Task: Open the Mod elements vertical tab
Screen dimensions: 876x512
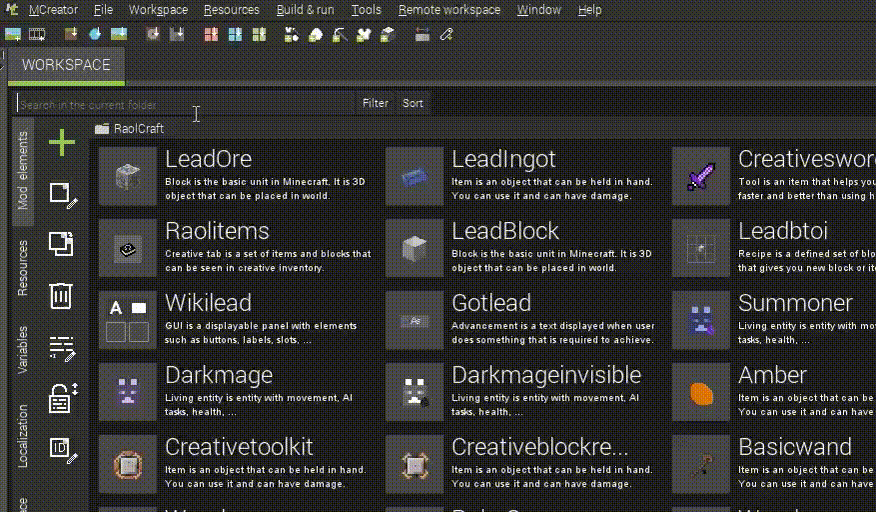Action: pyautogui.click(x=22, y=170)
